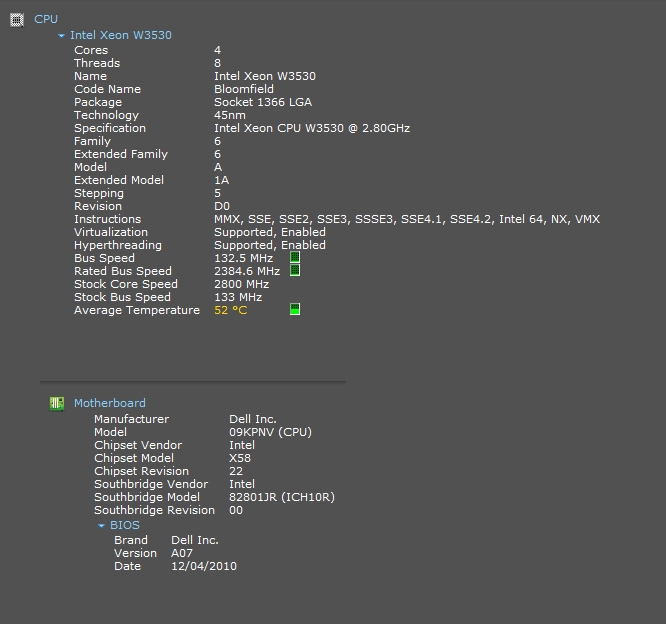Image resolution: width=666 pixels, height=624 pixels.
Task: Click the Intel Xeon W3530 heading link
Action: tap(121, 35)
